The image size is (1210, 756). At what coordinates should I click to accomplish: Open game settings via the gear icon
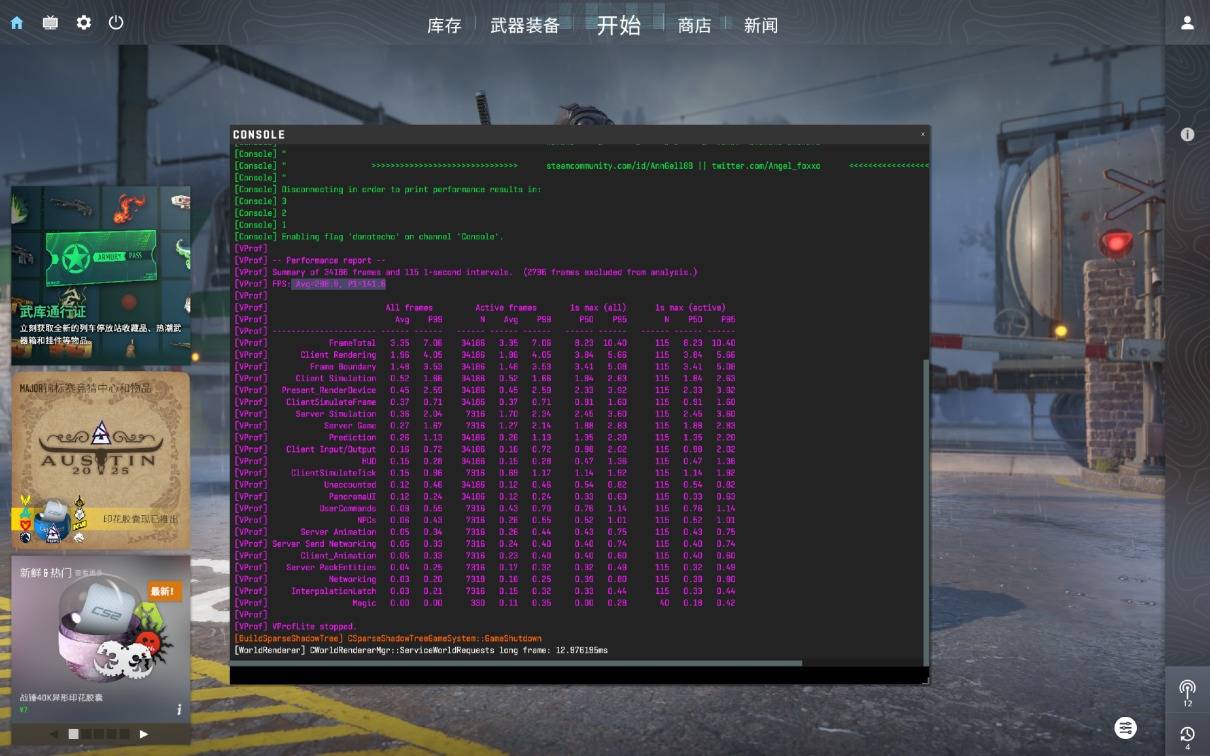pyautogui.click(x=84, y=22)
